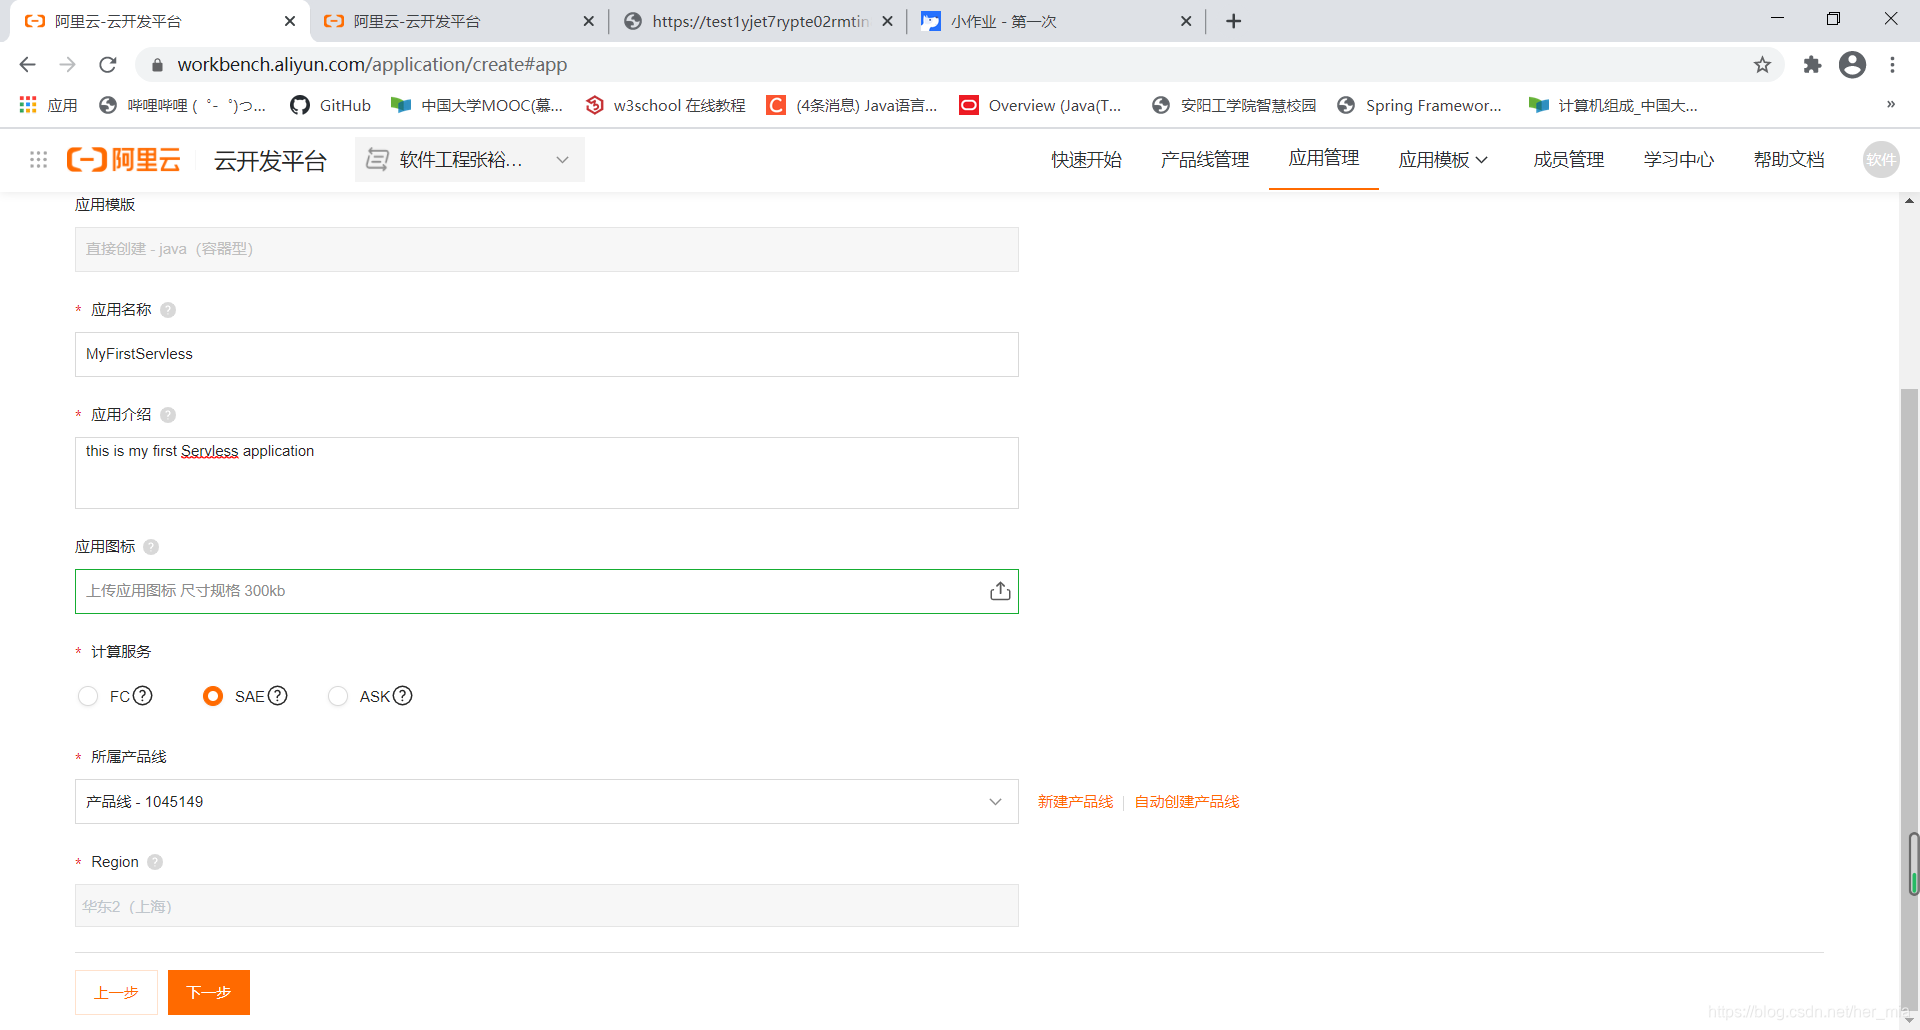Open the GitHub bookmark
The width and height of the screenshot is (1920, 1030).
click(330, 105)
